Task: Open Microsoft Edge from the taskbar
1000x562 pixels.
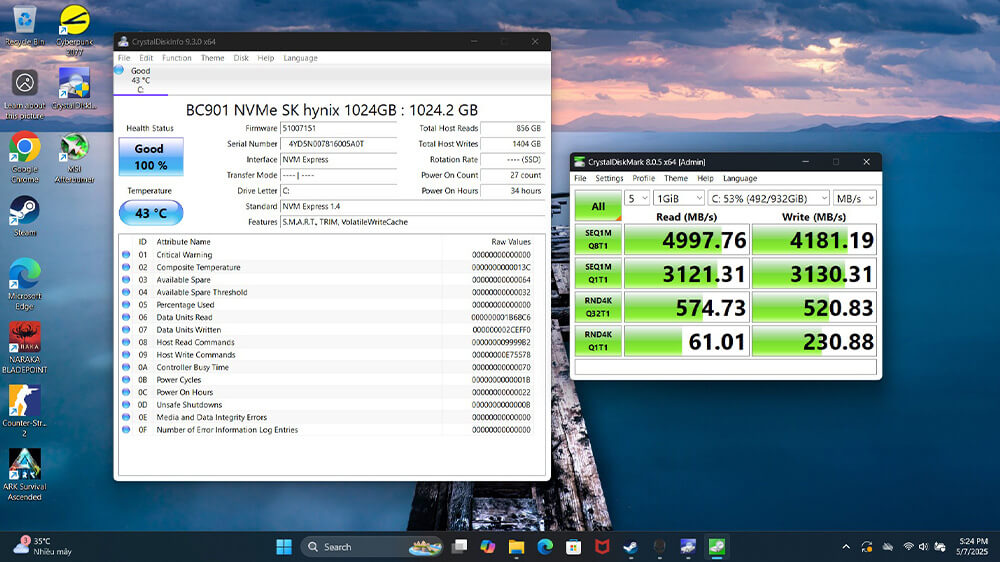Action: click(x=545, y=547)
